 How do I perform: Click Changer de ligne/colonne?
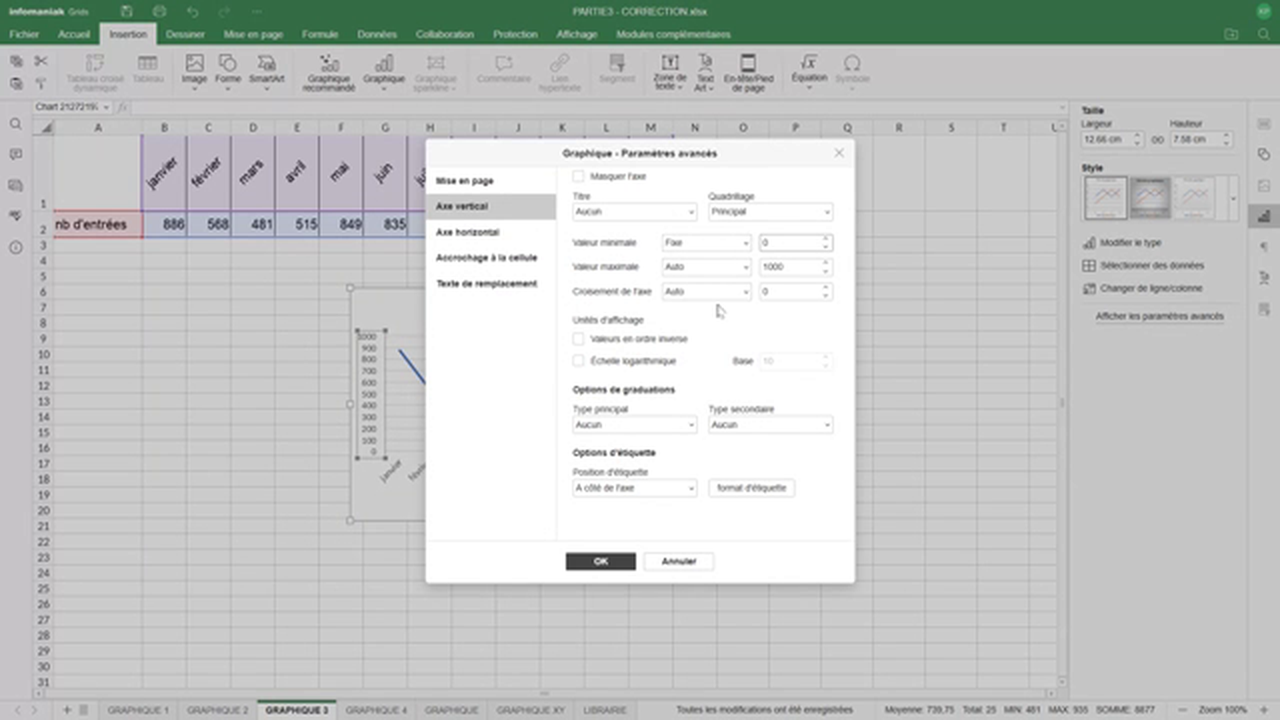[1143, 288]
